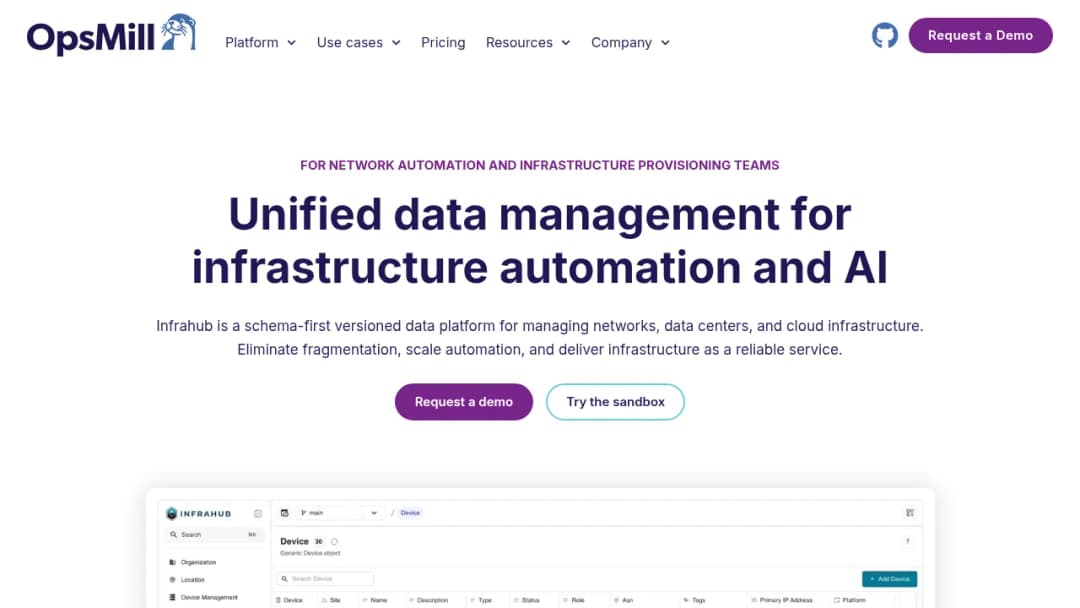Image resolution: width=1080 pixels, height=608 pixels.
Task: Click the Try the sandbox button
Action: tap(615, 401)
